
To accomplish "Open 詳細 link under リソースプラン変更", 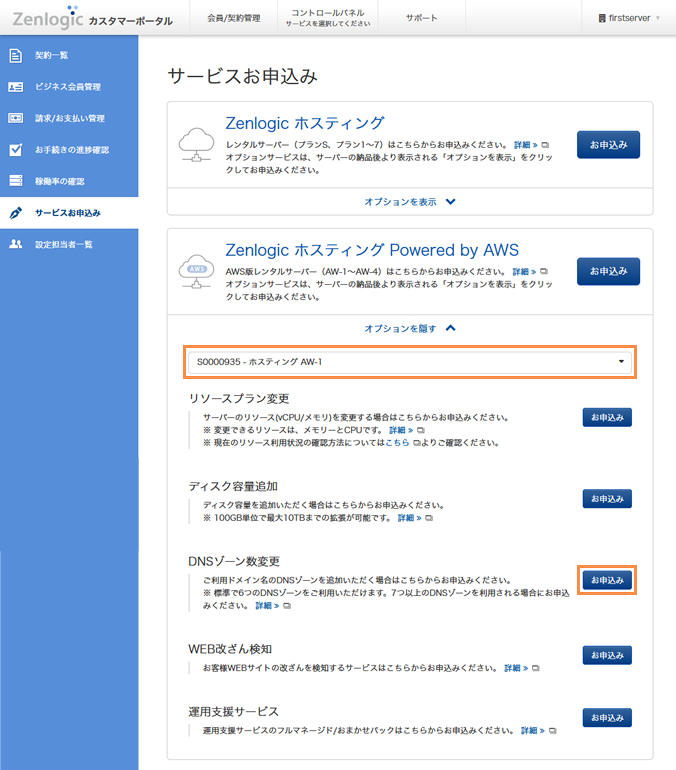I will pyautogui.click(x=401, y=430).
